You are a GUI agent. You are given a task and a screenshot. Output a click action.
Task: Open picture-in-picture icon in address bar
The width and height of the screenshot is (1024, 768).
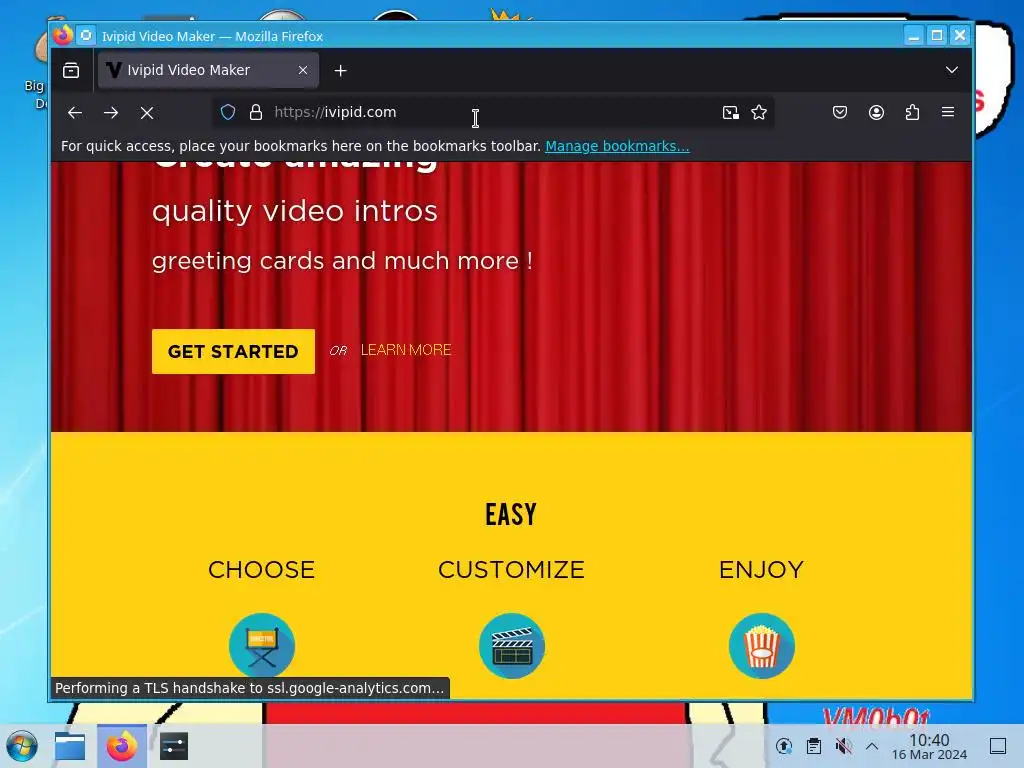[731, 112]
